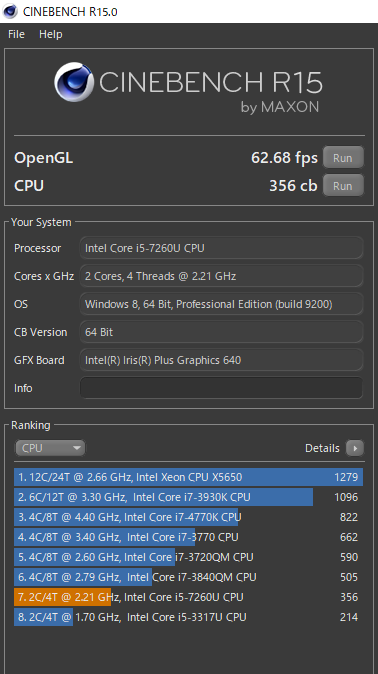378x674 pixels.
Task: Select the i7-4770K ranking entry
Action: pos(188,517)
